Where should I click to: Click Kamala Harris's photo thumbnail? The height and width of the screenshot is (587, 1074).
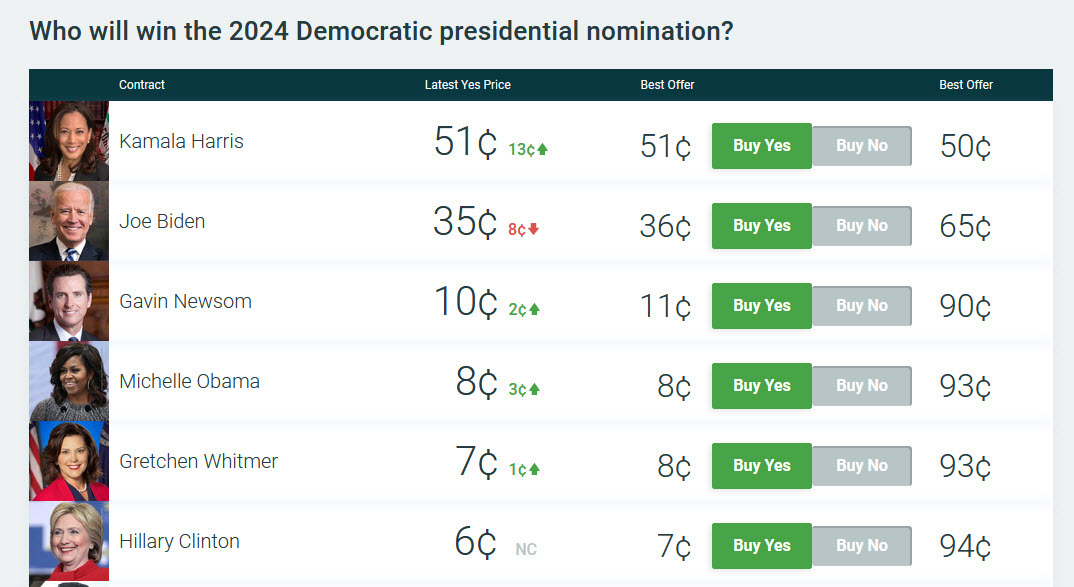(69, 141)
